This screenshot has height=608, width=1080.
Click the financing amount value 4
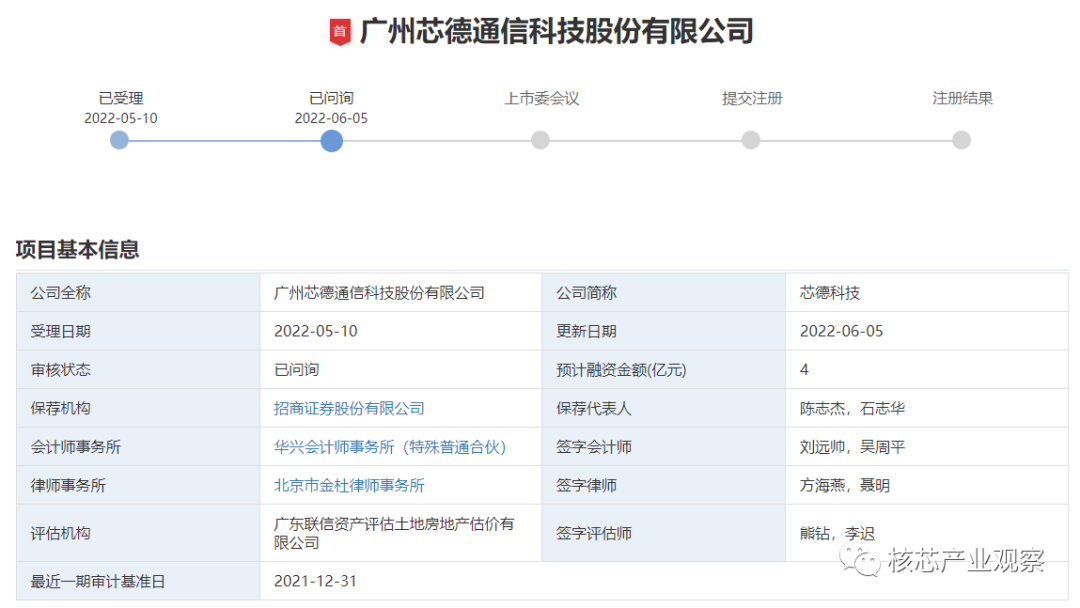click(804, 370)
